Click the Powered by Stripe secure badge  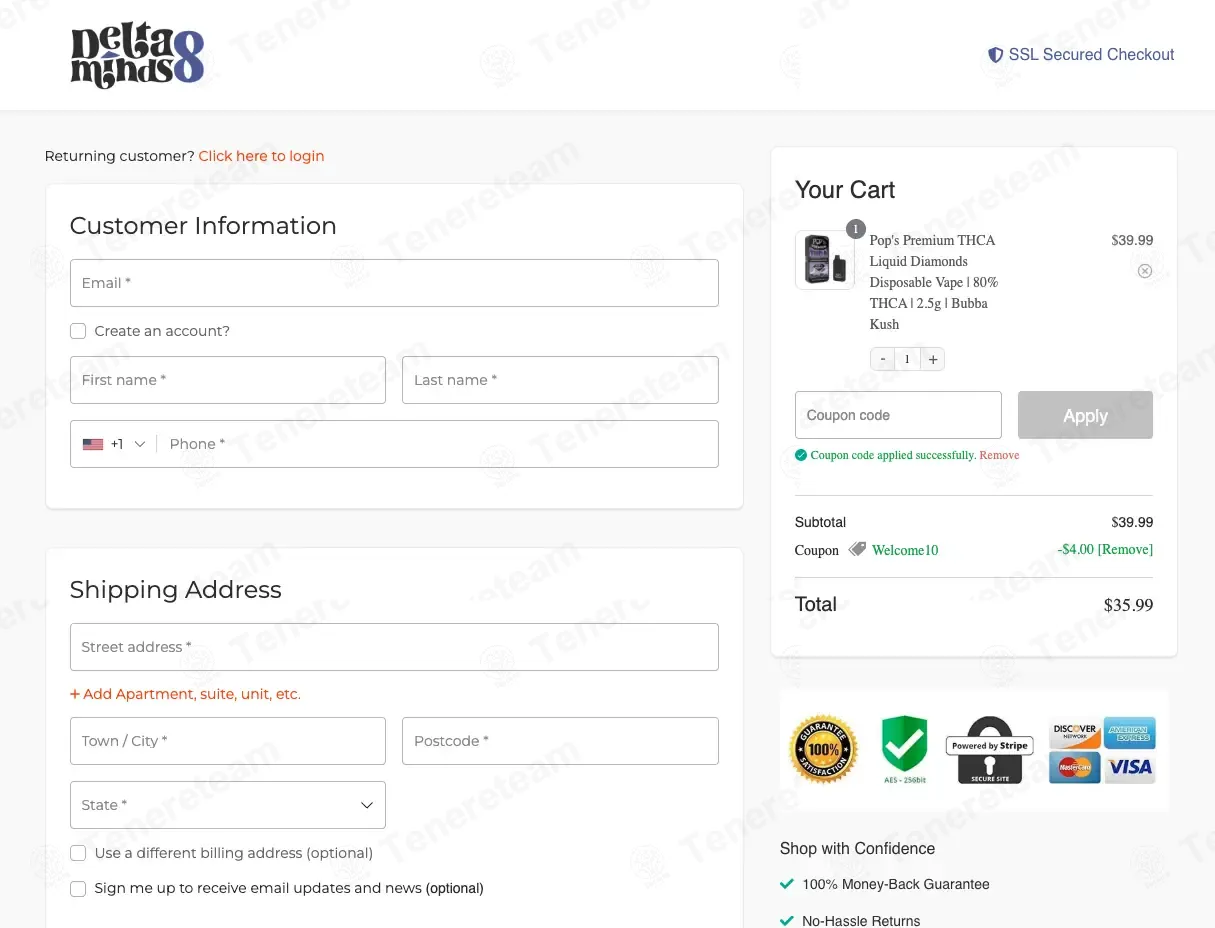[x=989, y=750]
